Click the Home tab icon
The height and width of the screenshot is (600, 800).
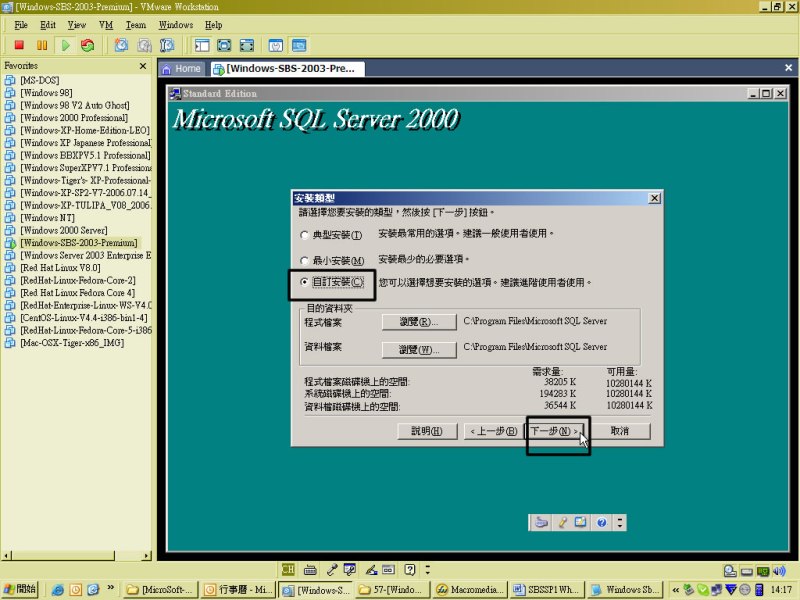pos(167,69)
